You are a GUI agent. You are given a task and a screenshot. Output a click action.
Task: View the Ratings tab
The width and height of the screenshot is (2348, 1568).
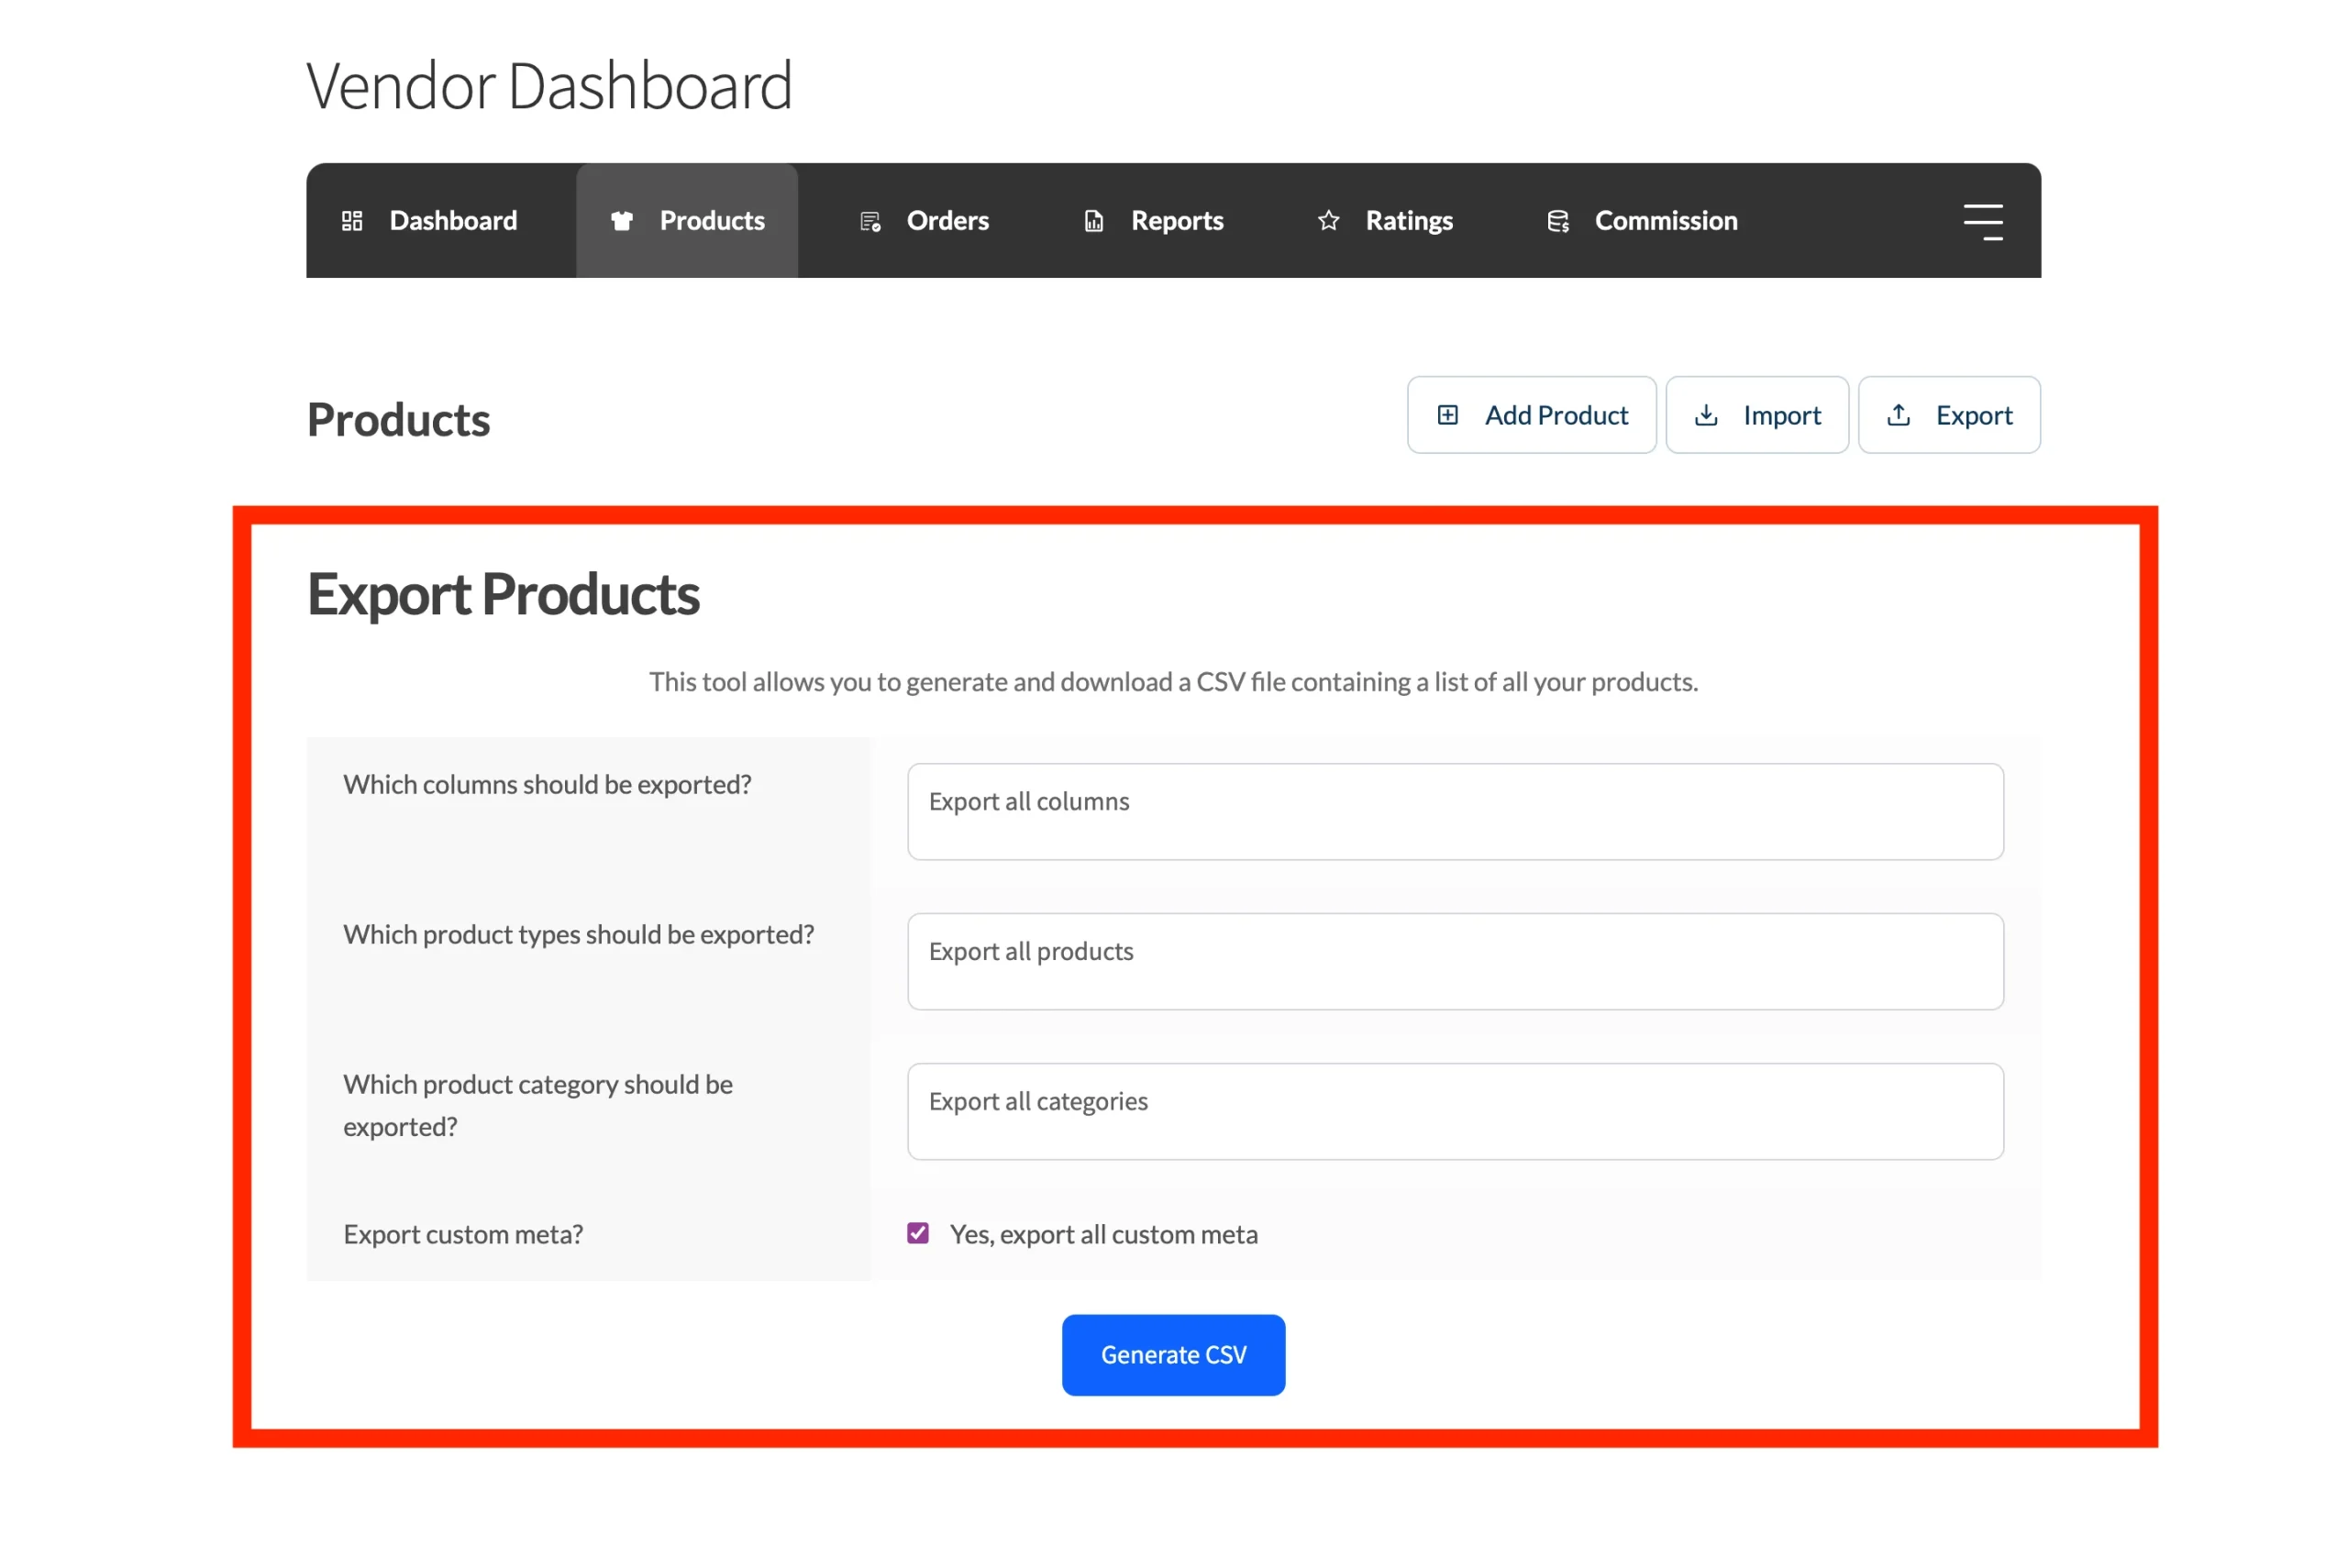pyautogui.click(x=1385, y=221)
